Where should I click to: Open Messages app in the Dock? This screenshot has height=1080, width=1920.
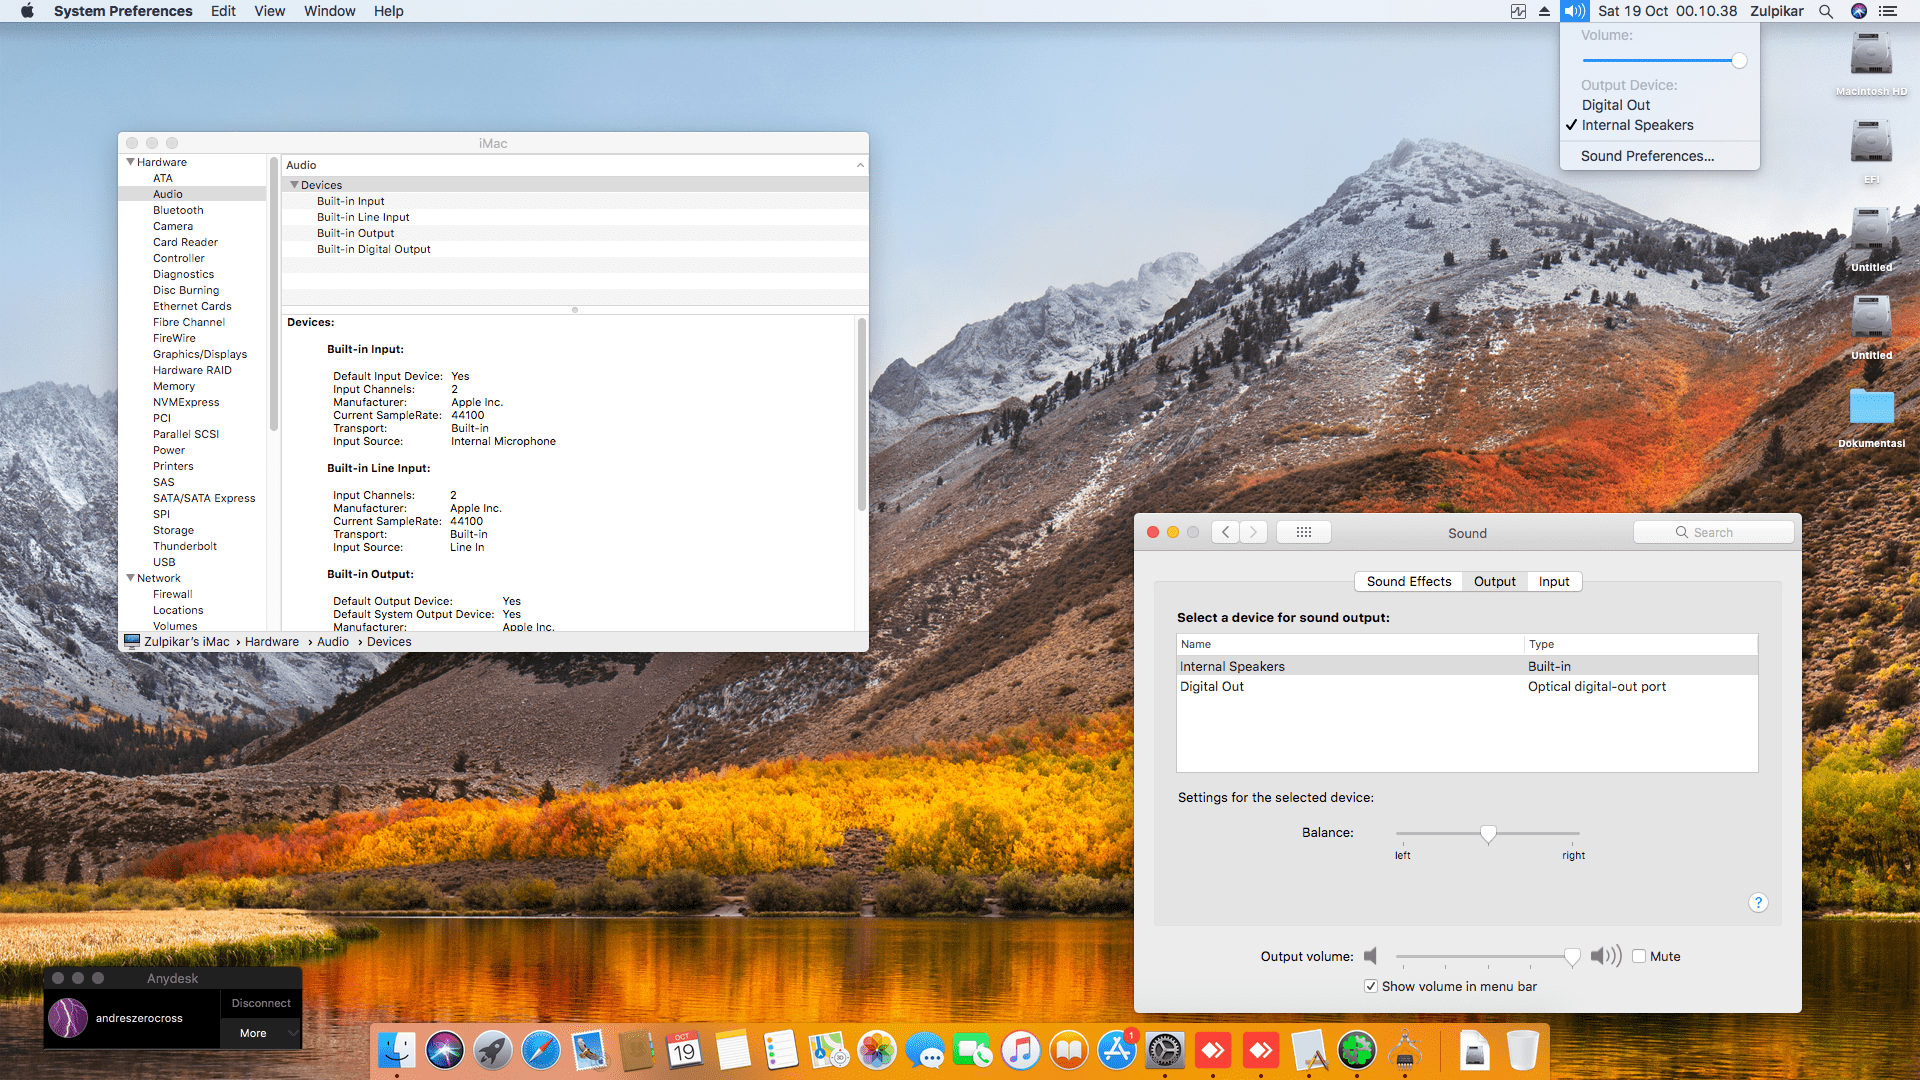pyautogui.click(x=925, y=1051)
